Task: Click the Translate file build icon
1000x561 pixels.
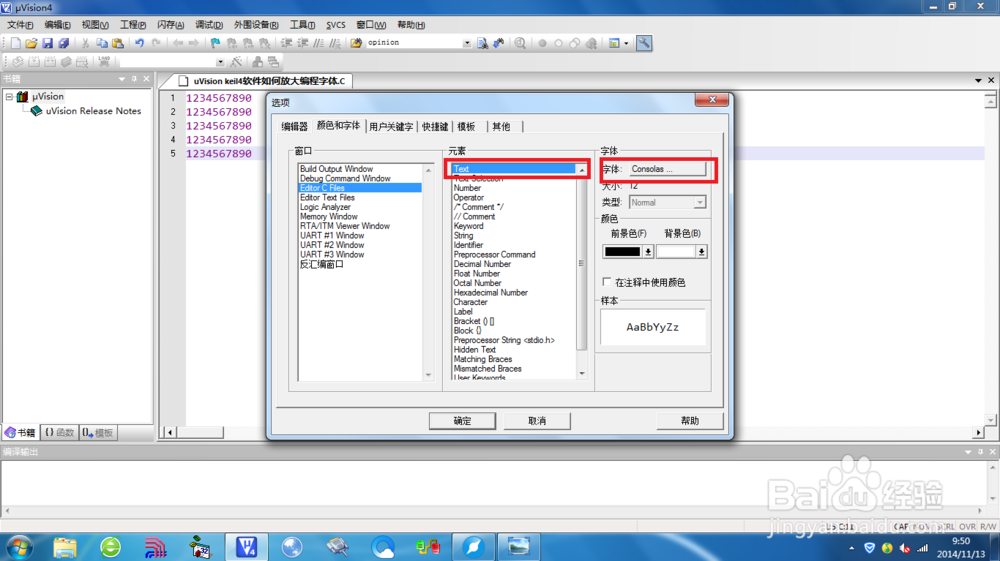Action: pyautogui.click(x=18, y=62)
